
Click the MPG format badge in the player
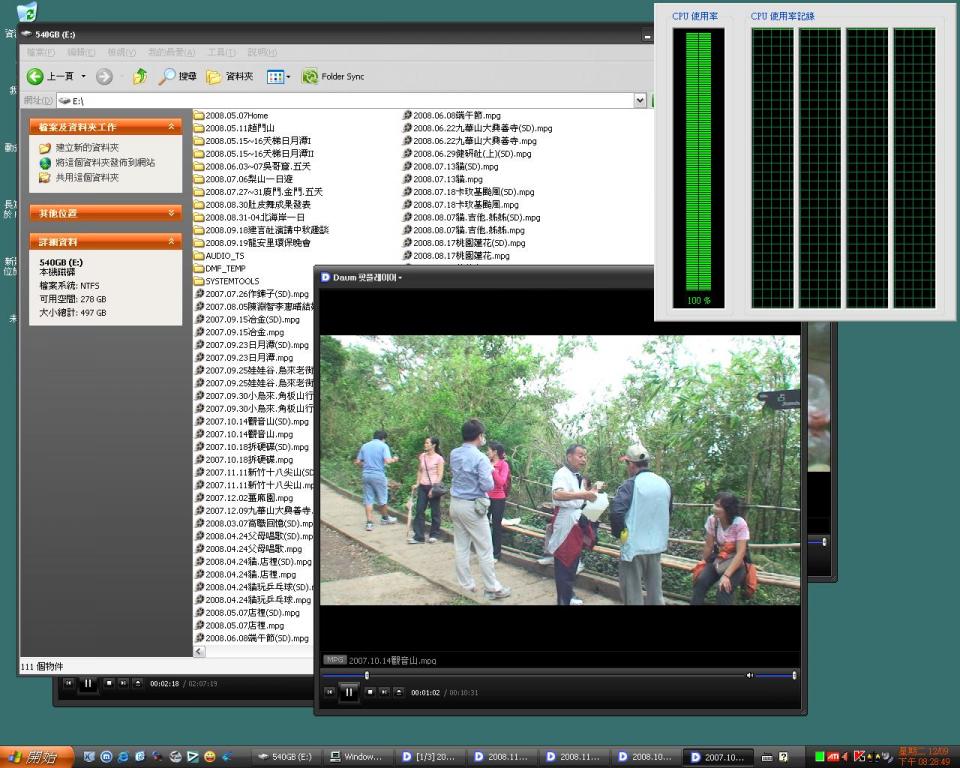point(333,659)
